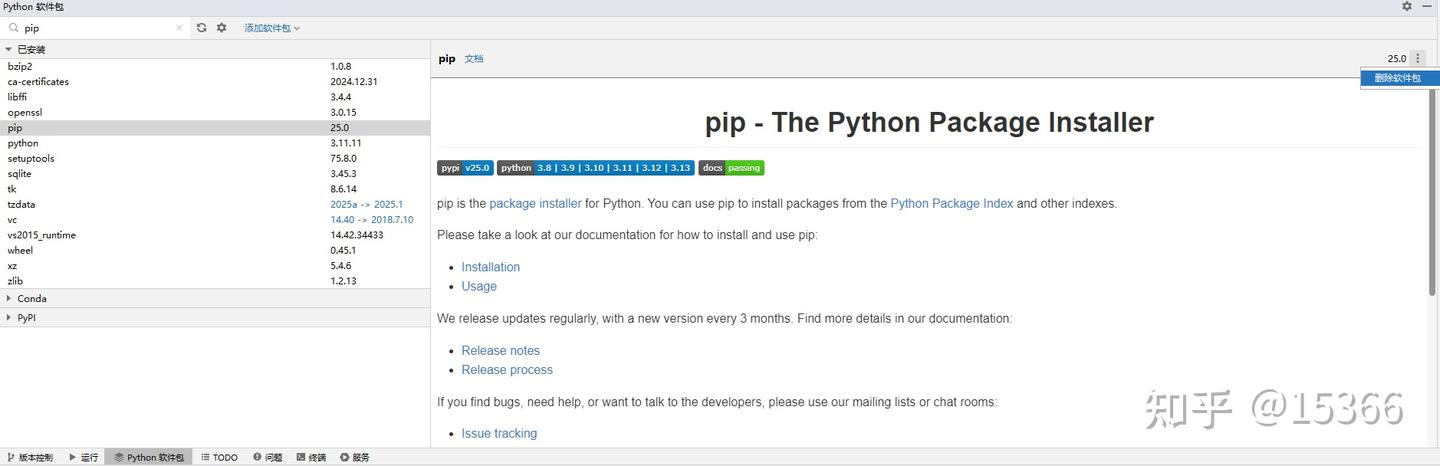Open package manager settings gear
1440x466 pixels.
(x=222, y=28)
